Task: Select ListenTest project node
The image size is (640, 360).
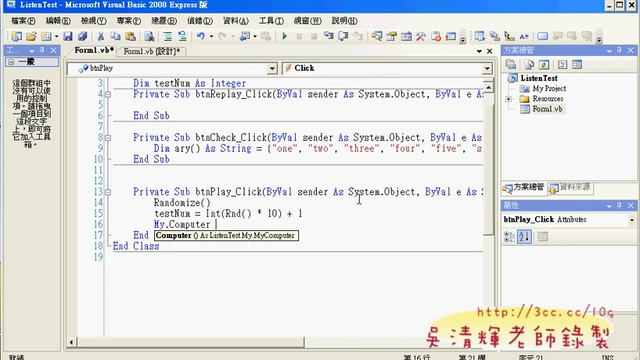Action: 538,78
